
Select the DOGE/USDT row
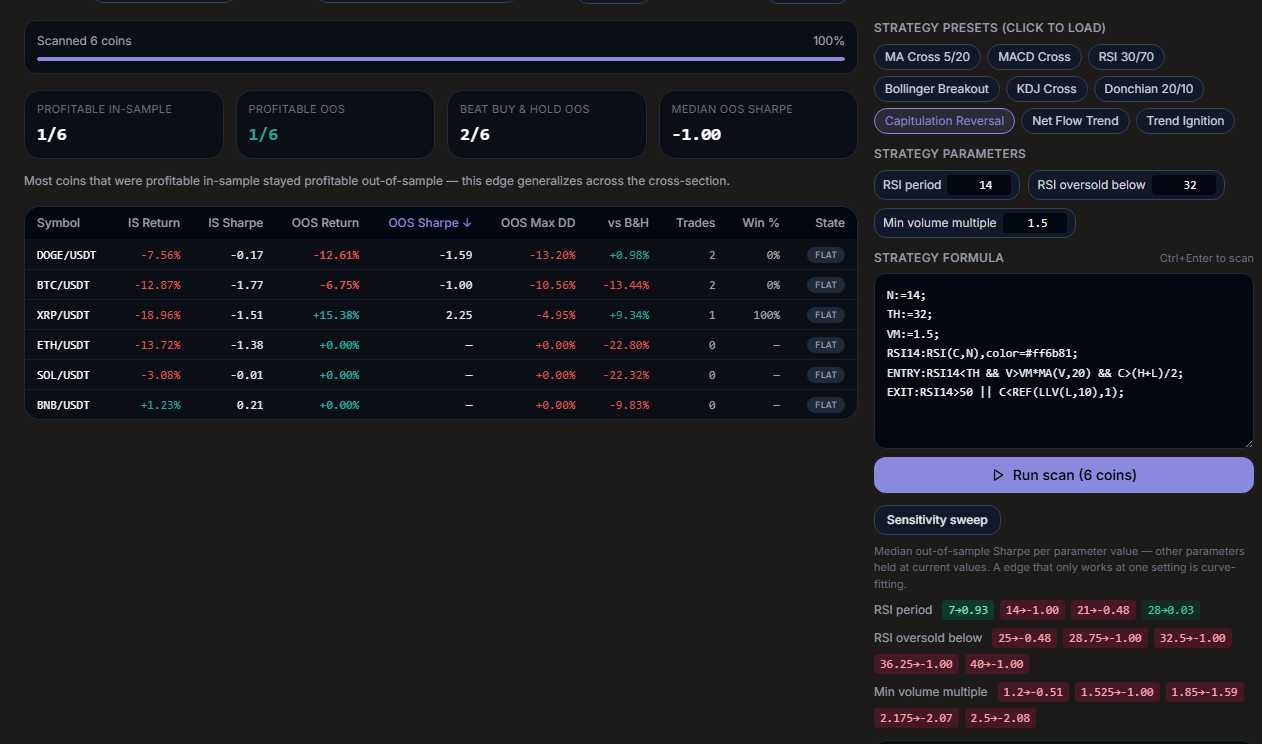[x=441, y=255]
